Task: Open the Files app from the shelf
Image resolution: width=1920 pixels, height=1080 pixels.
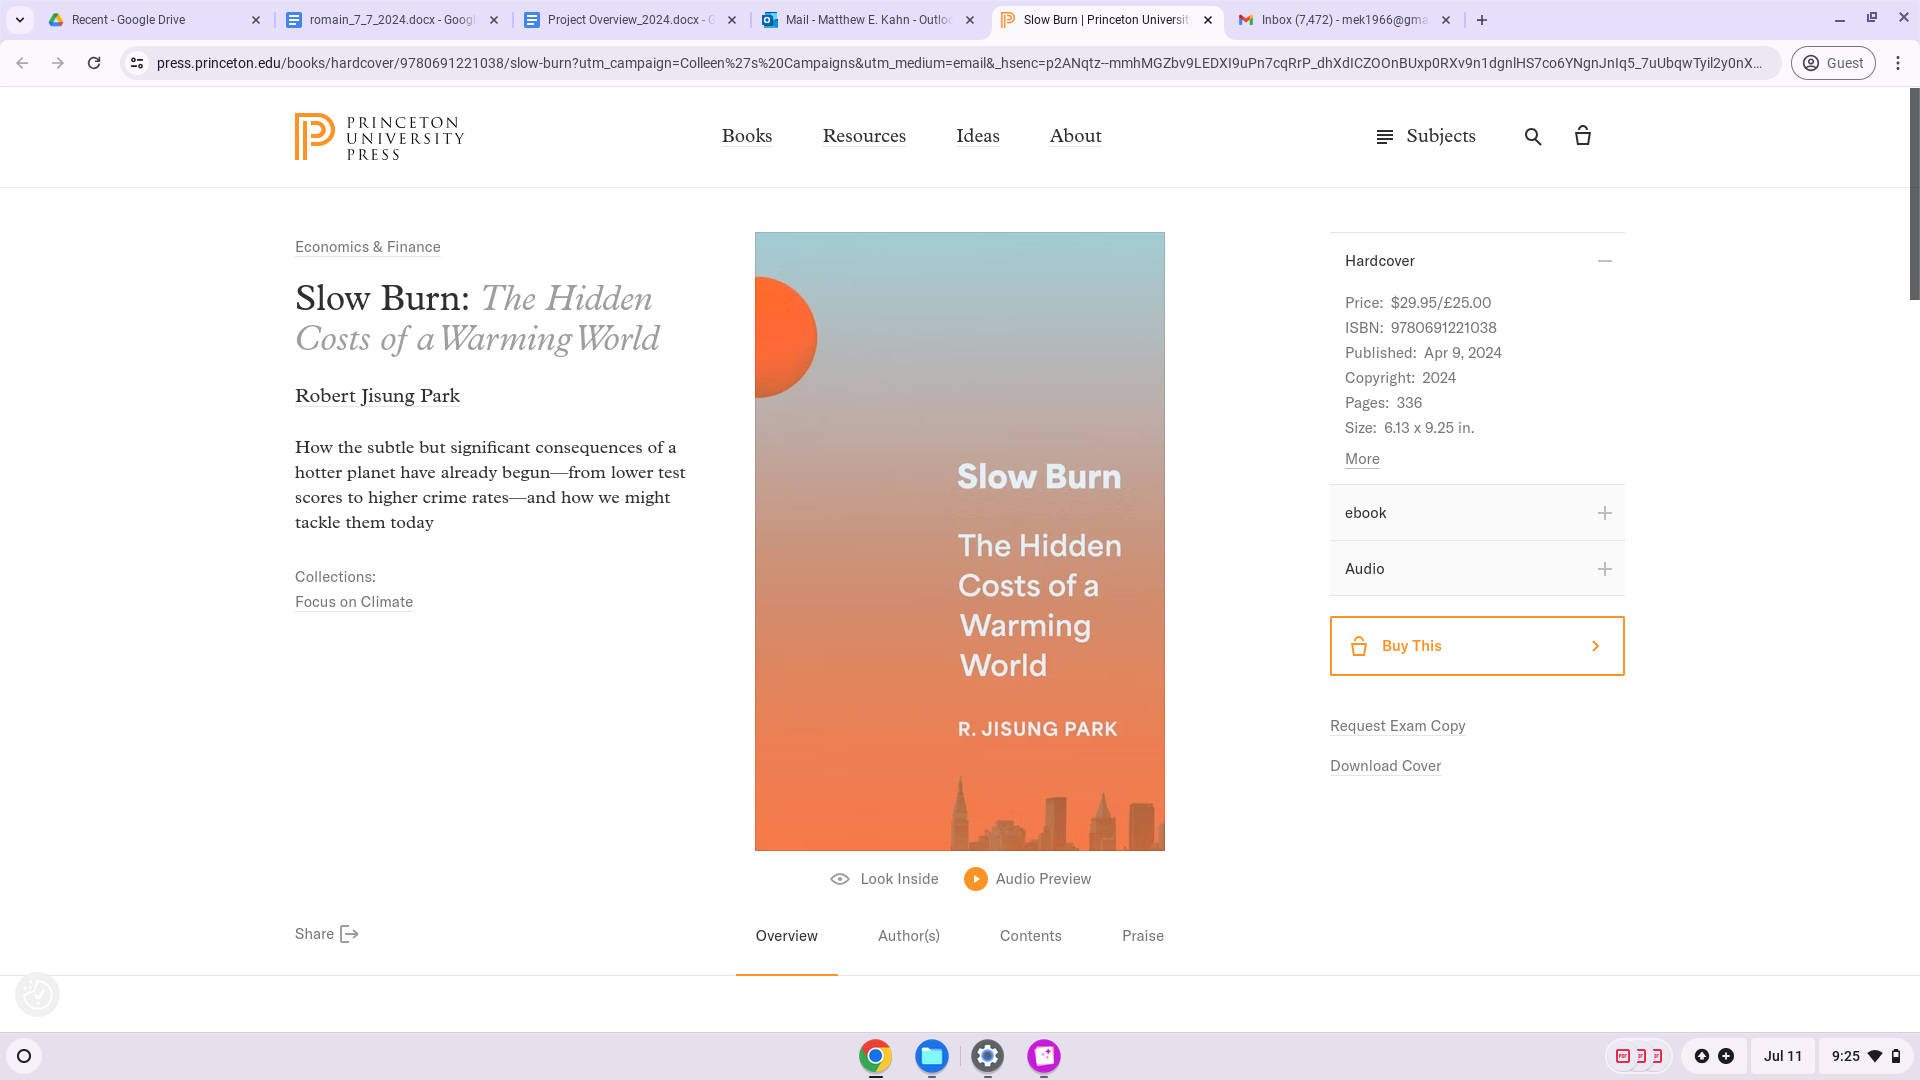Action: 931,1056
